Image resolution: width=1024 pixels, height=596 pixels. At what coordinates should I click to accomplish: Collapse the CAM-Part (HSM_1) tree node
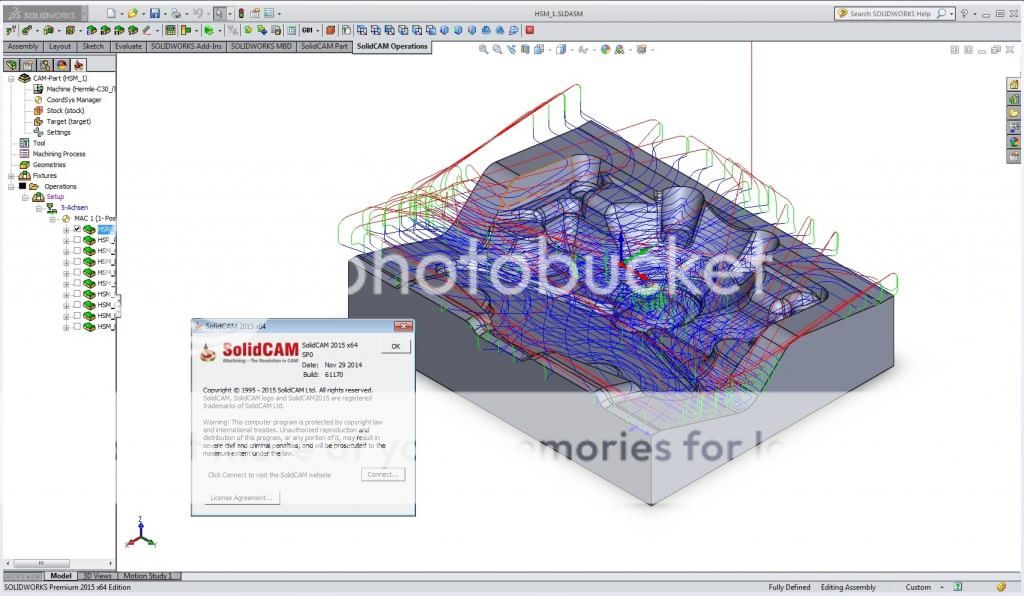click(11, 78)
